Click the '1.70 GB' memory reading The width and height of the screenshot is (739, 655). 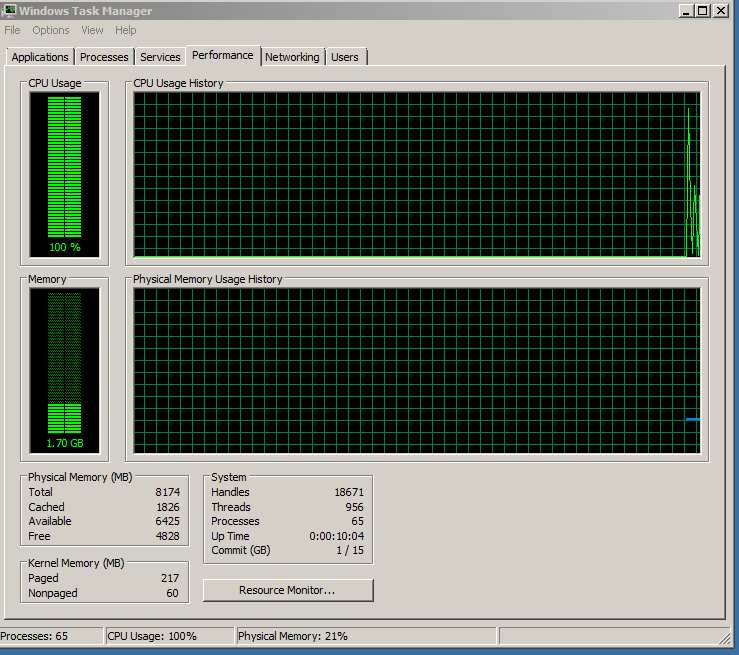point(65,443)
